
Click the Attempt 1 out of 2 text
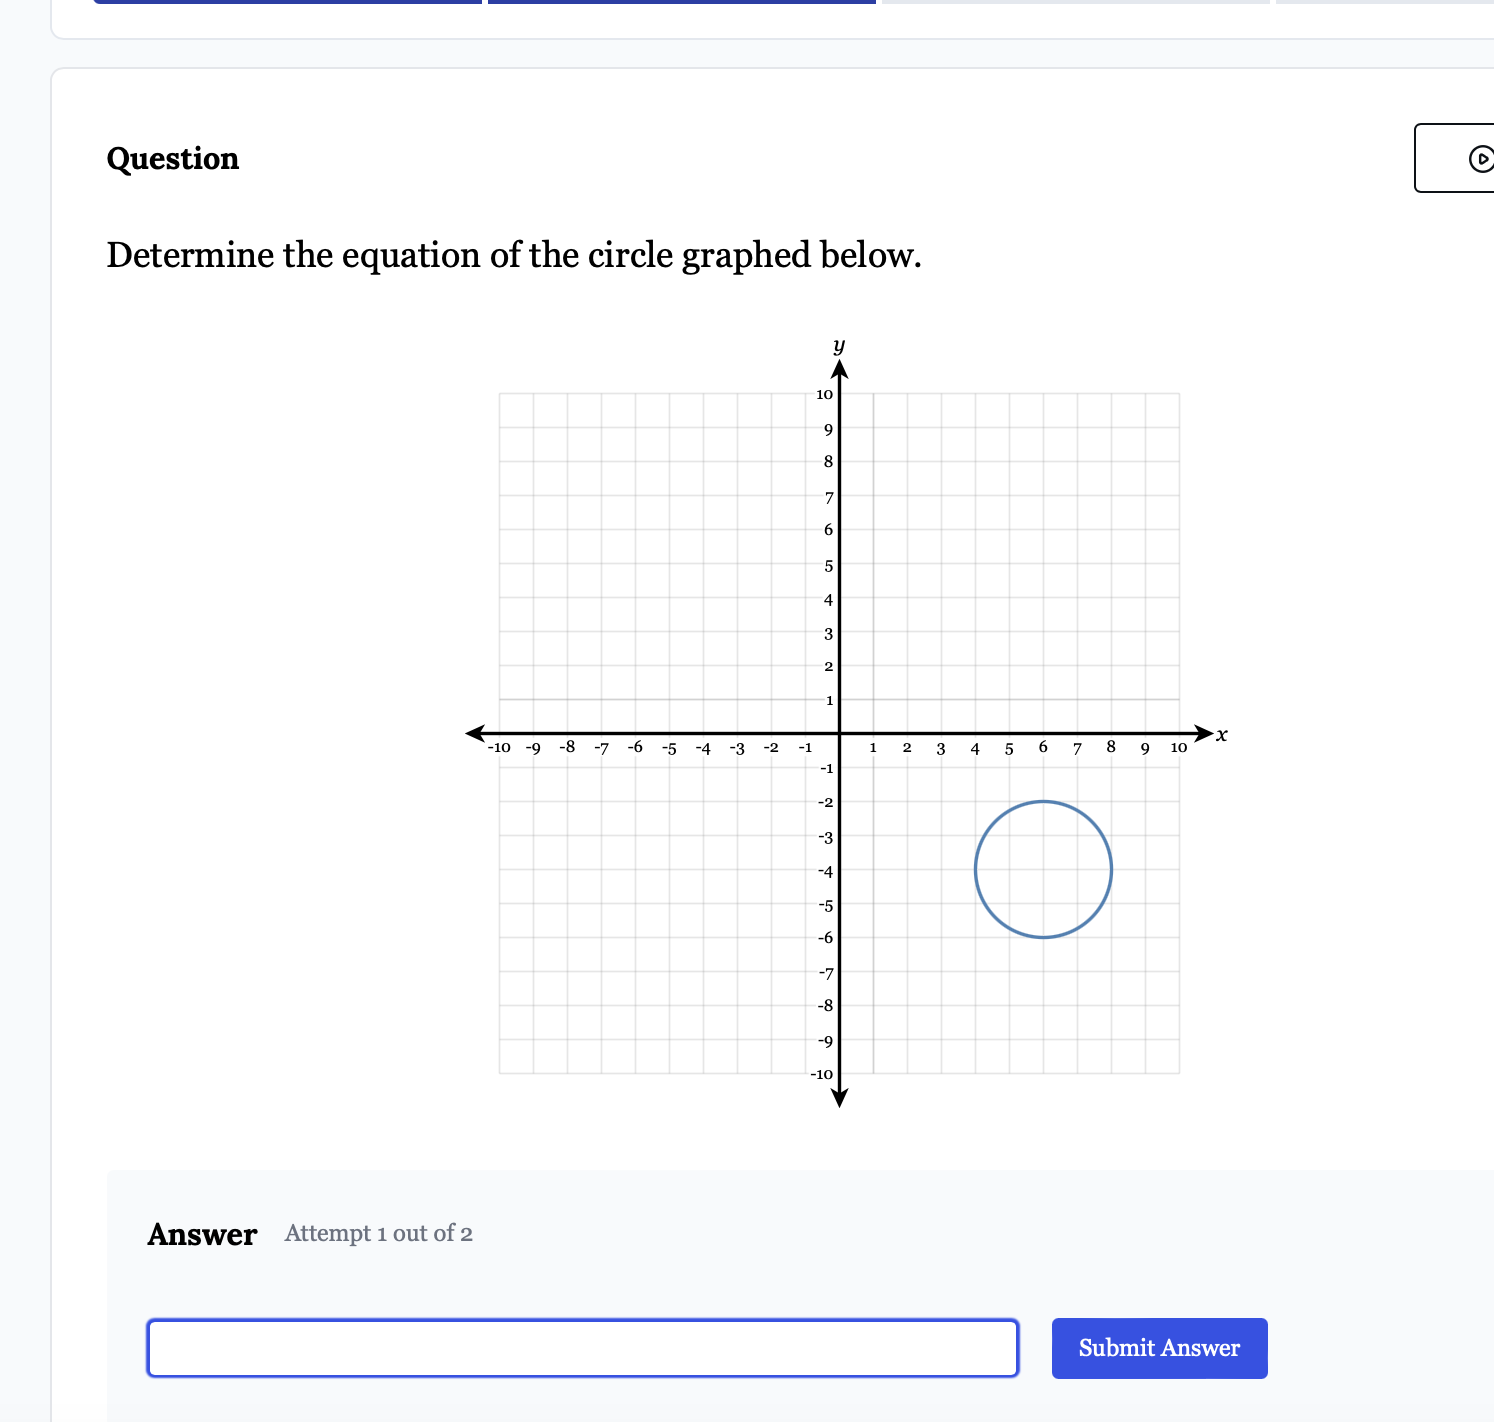point(378,1234)
